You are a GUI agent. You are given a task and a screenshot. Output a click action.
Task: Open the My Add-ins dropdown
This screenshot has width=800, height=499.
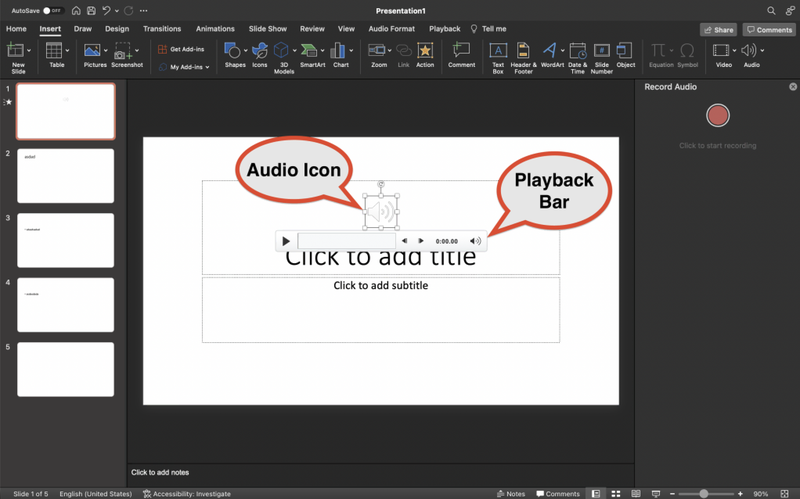tap(184, 67)
